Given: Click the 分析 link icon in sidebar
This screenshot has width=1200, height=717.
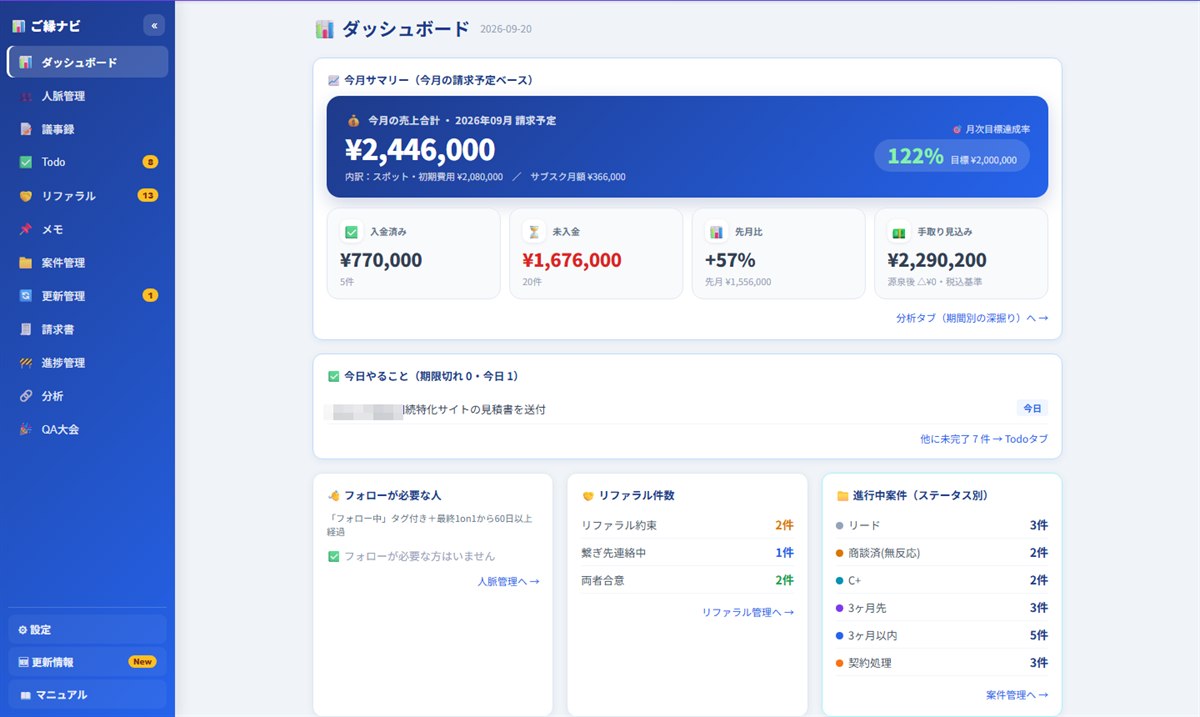Looking at the screenshot, I should tap(26, 396).
